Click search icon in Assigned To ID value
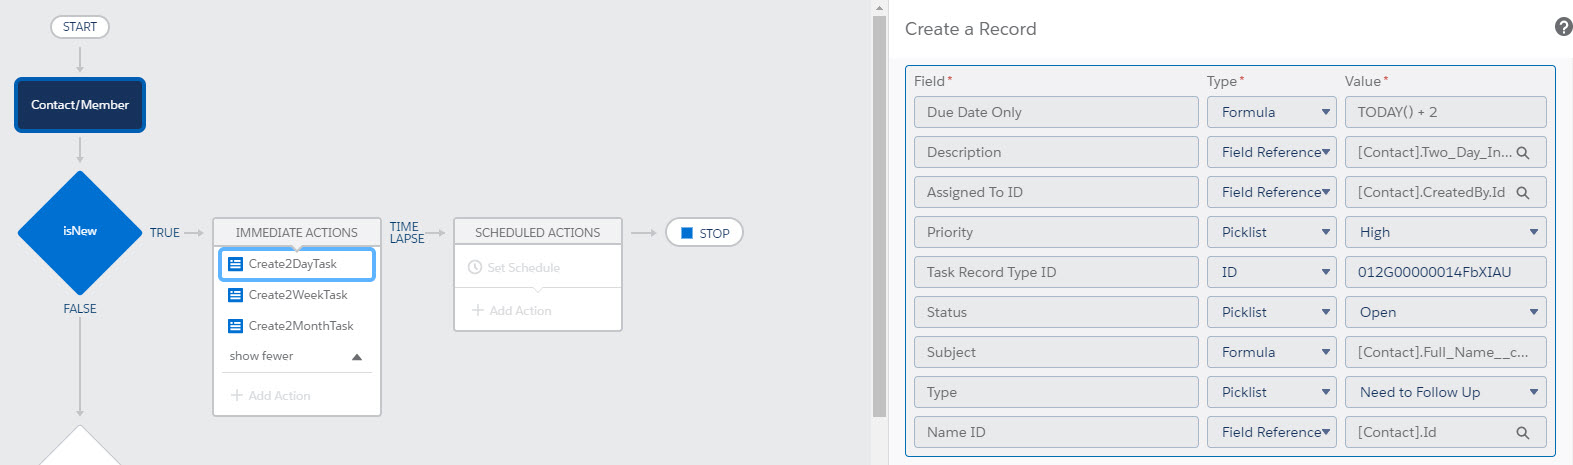The width and height of the screenshot is (1573, 465). coord(1522,193)
